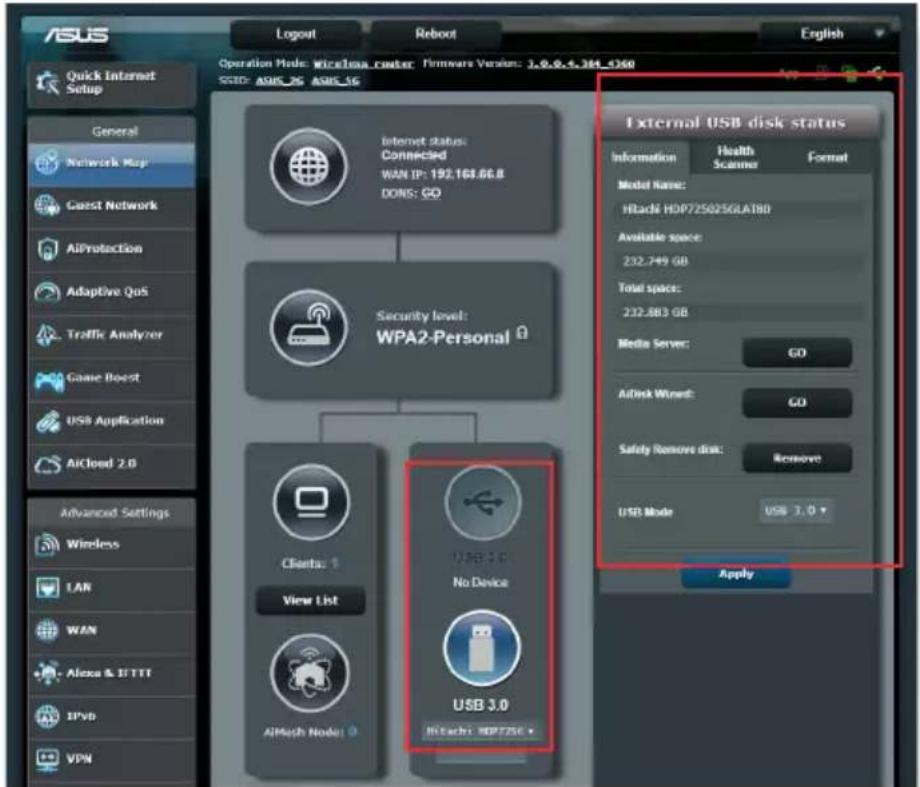The image size is (920, 787).
Task: Select the wireless router security icon
Action: pyautogui.click(x=309, y=327)
